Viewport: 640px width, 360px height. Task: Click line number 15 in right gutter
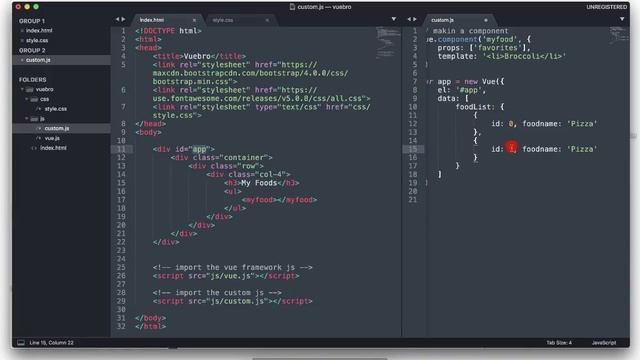pyautogui.click(x=413, y=149)
